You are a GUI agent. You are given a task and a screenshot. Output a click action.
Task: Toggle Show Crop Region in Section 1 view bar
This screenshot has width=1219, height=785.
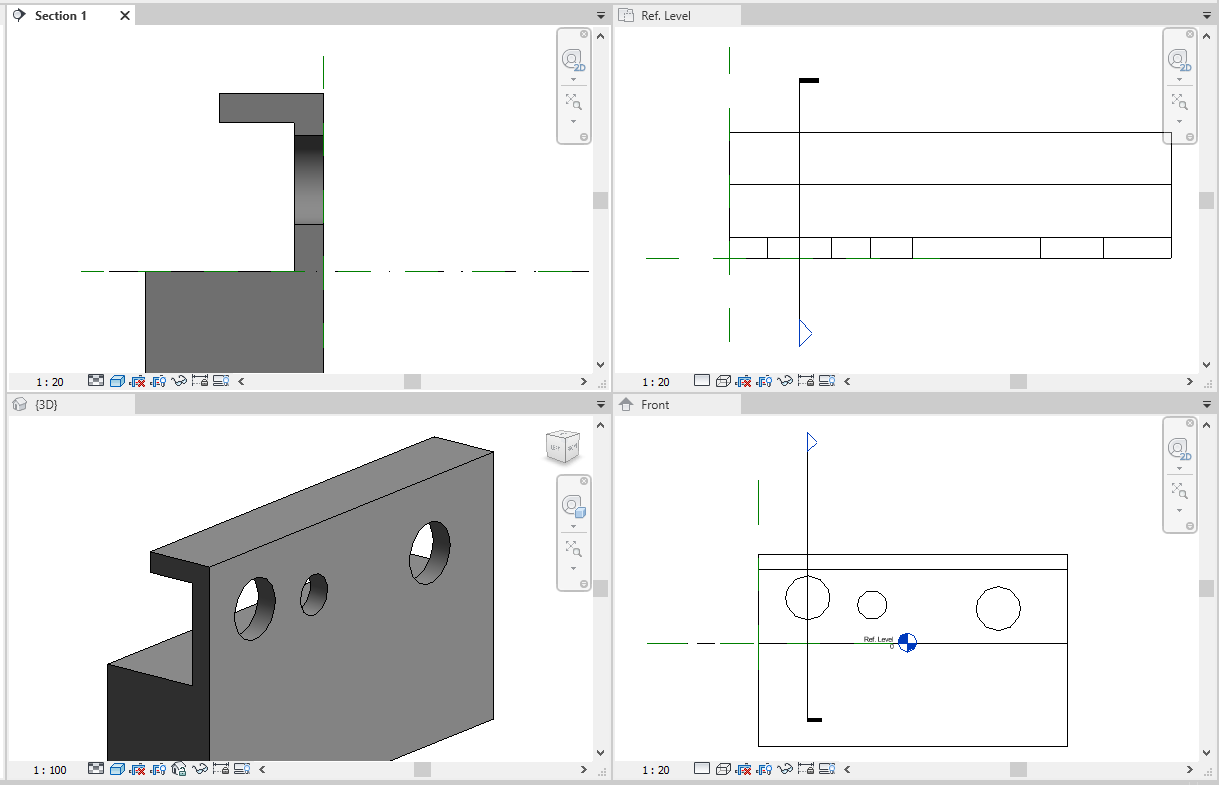coord(158,381)
